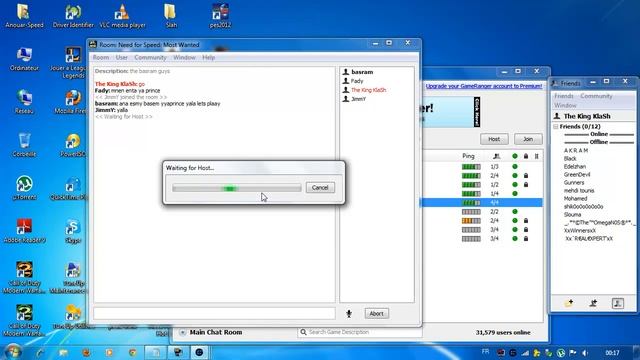Open the Réseau desktop icon
This screenshot has width=640, height=360.
point(24,102)
